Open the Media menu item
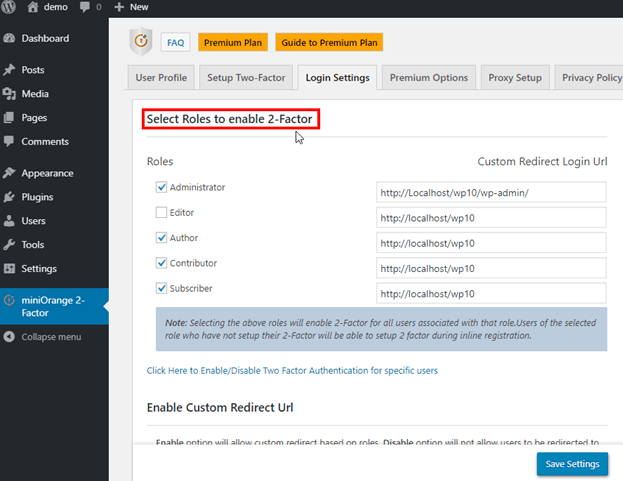This screenshot has width=623, height=481. 54,94
